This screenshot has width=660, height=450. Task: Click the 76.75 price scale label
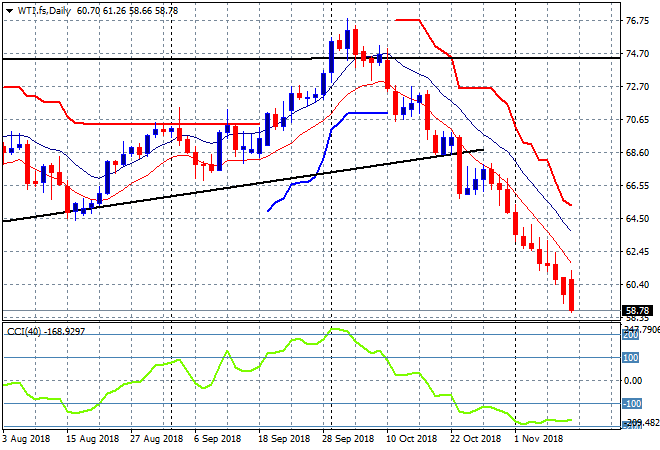coord(637,21)
